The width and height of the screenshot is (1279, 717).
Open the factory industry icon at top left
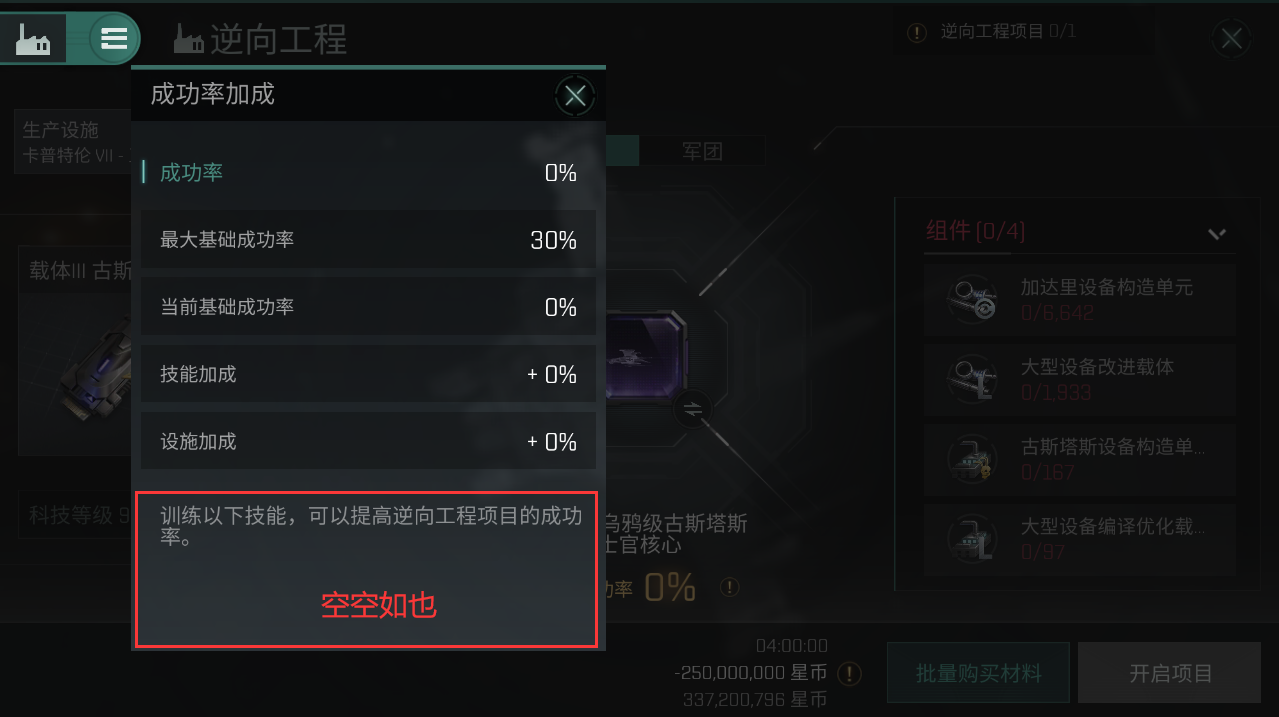click(34, 39)
